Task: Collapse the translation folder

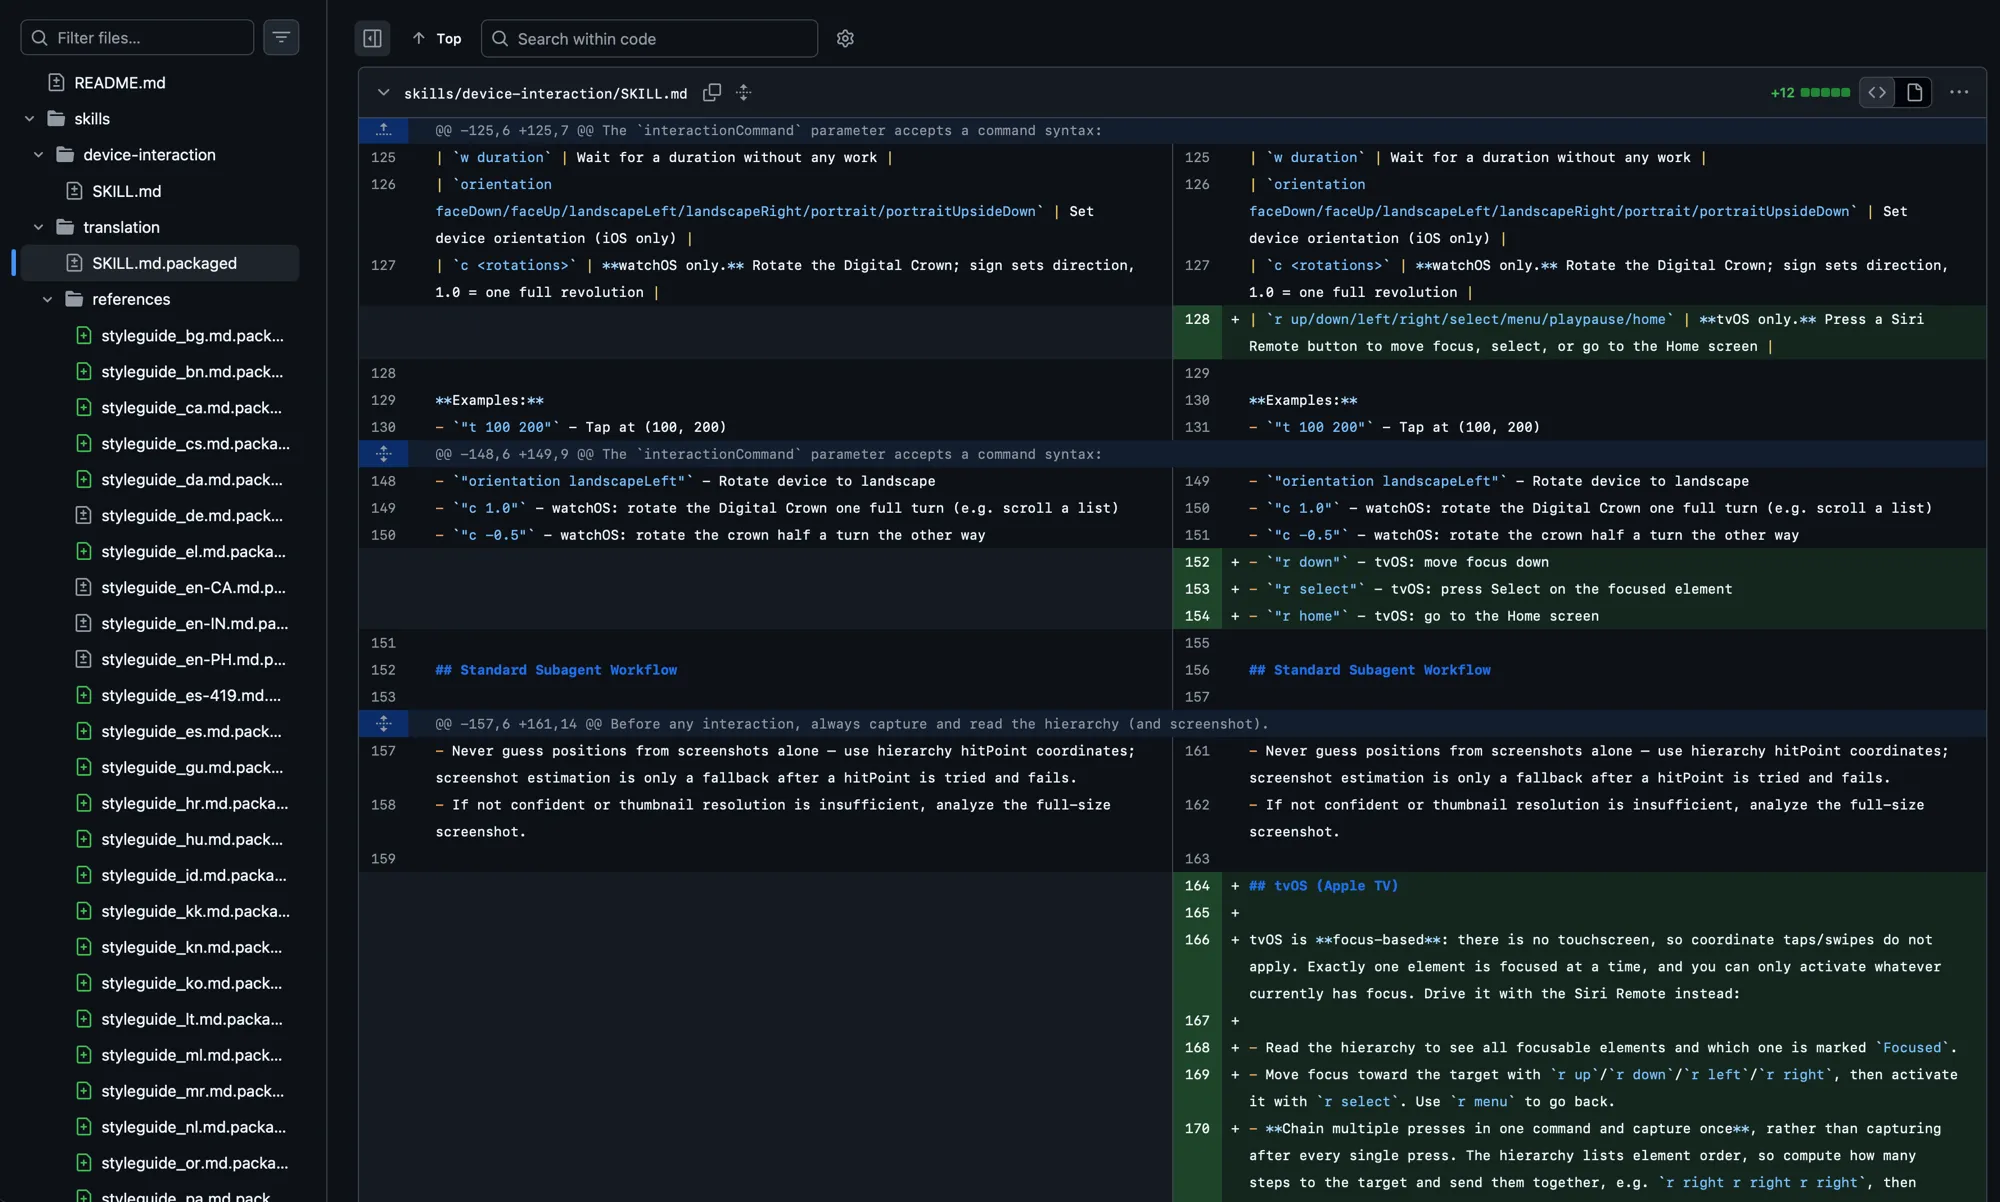Action: point(39,227)
